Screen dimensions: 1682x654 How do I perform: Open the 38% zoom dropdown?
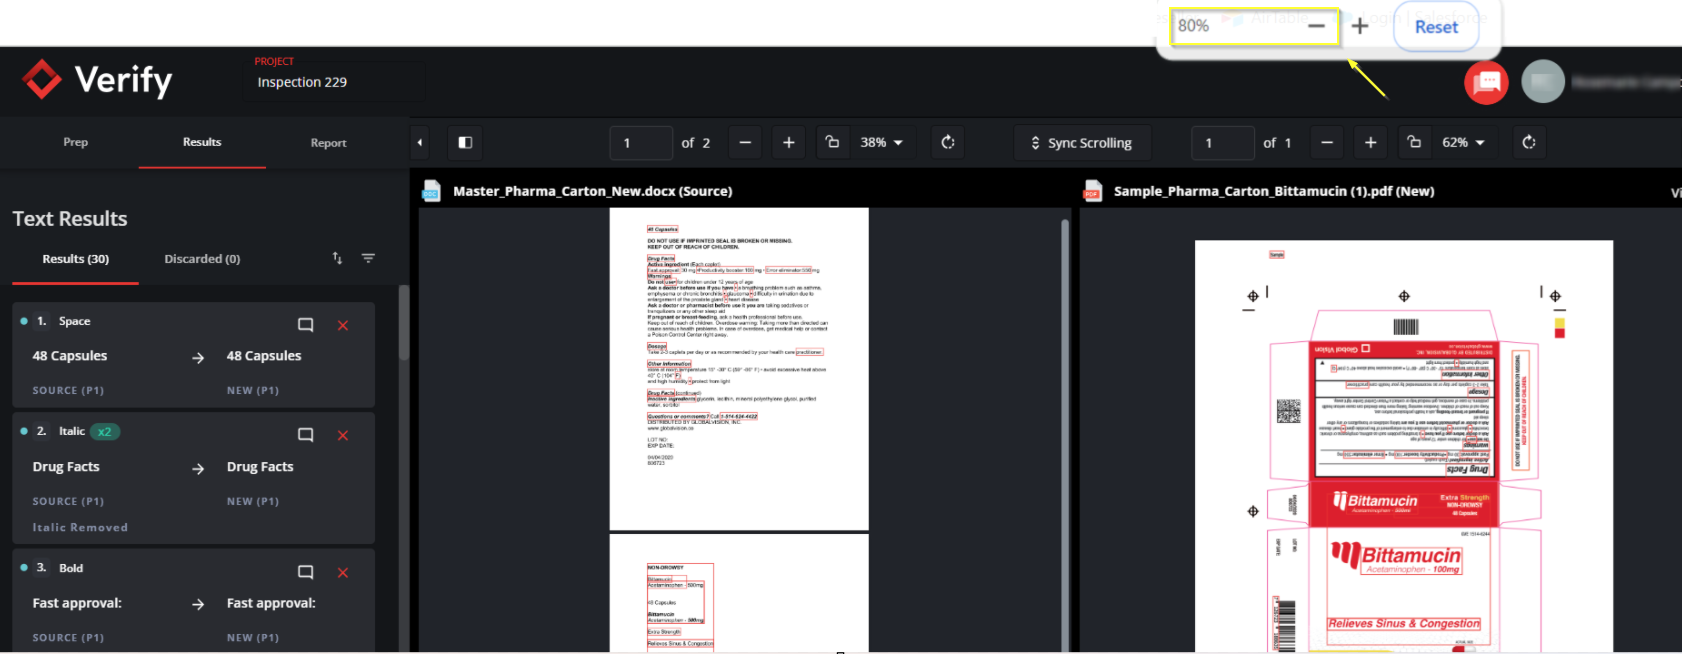(882, 143)
